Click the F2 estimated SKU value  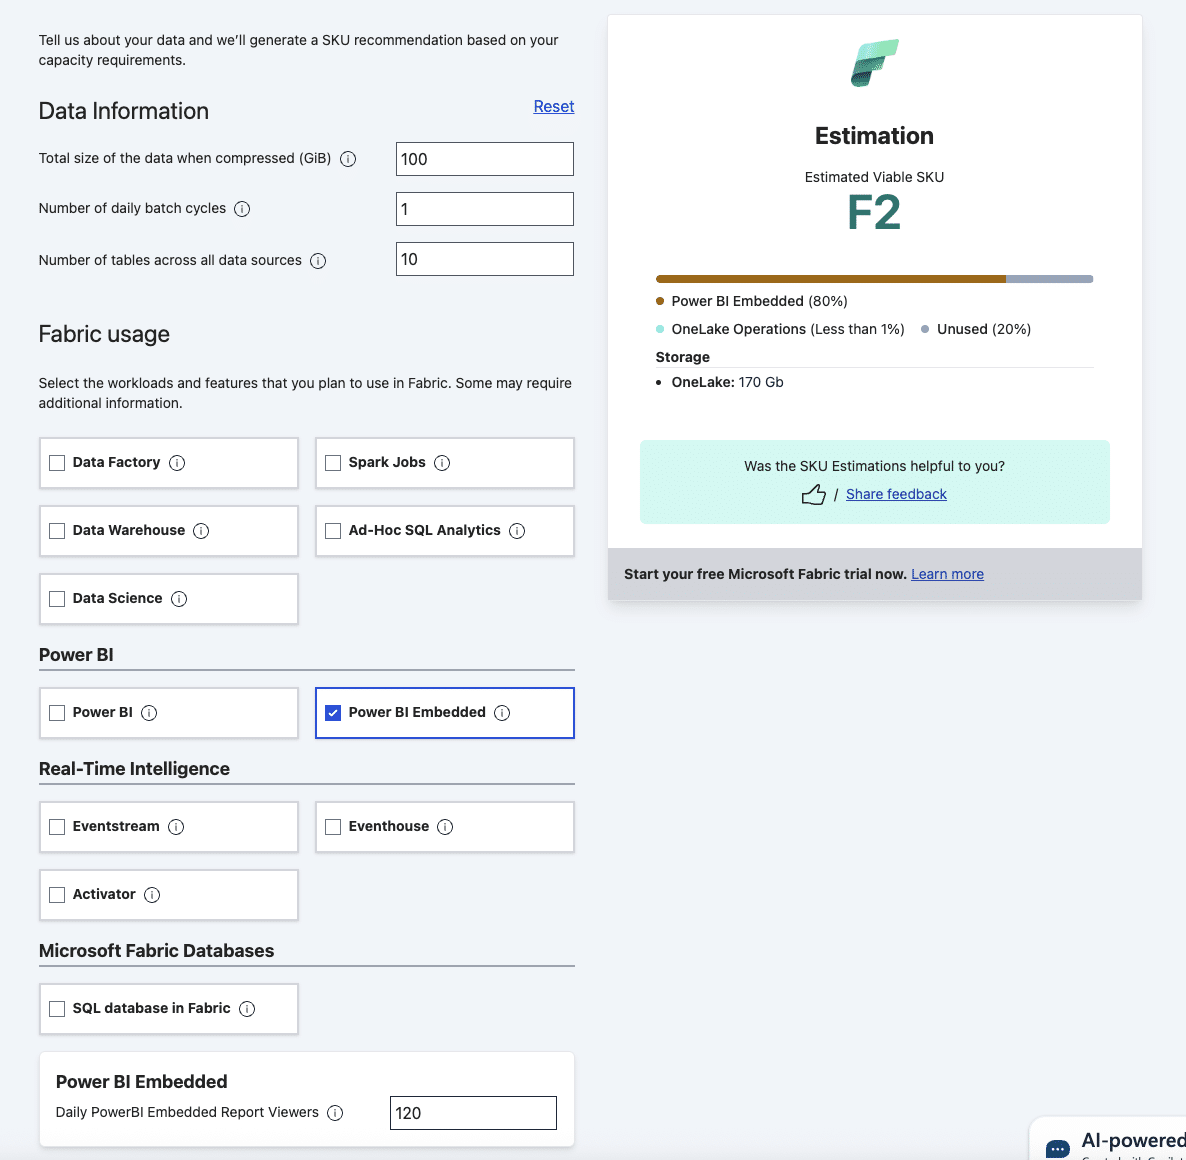pos(874,213)
